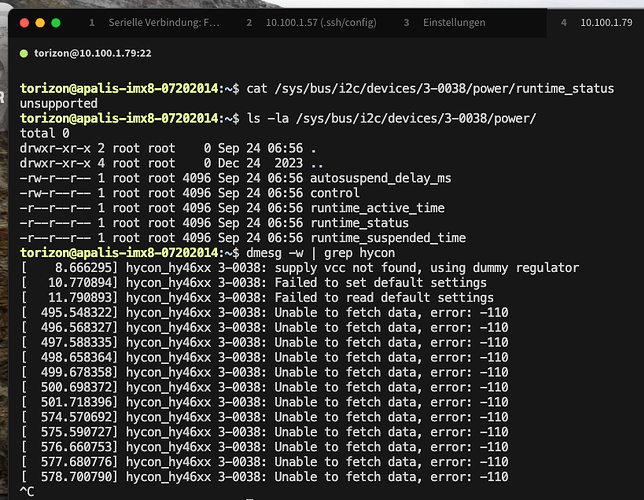
Task: Click the cat runtime_status command line
Action: pyautogui.click(x=430, y=89)
